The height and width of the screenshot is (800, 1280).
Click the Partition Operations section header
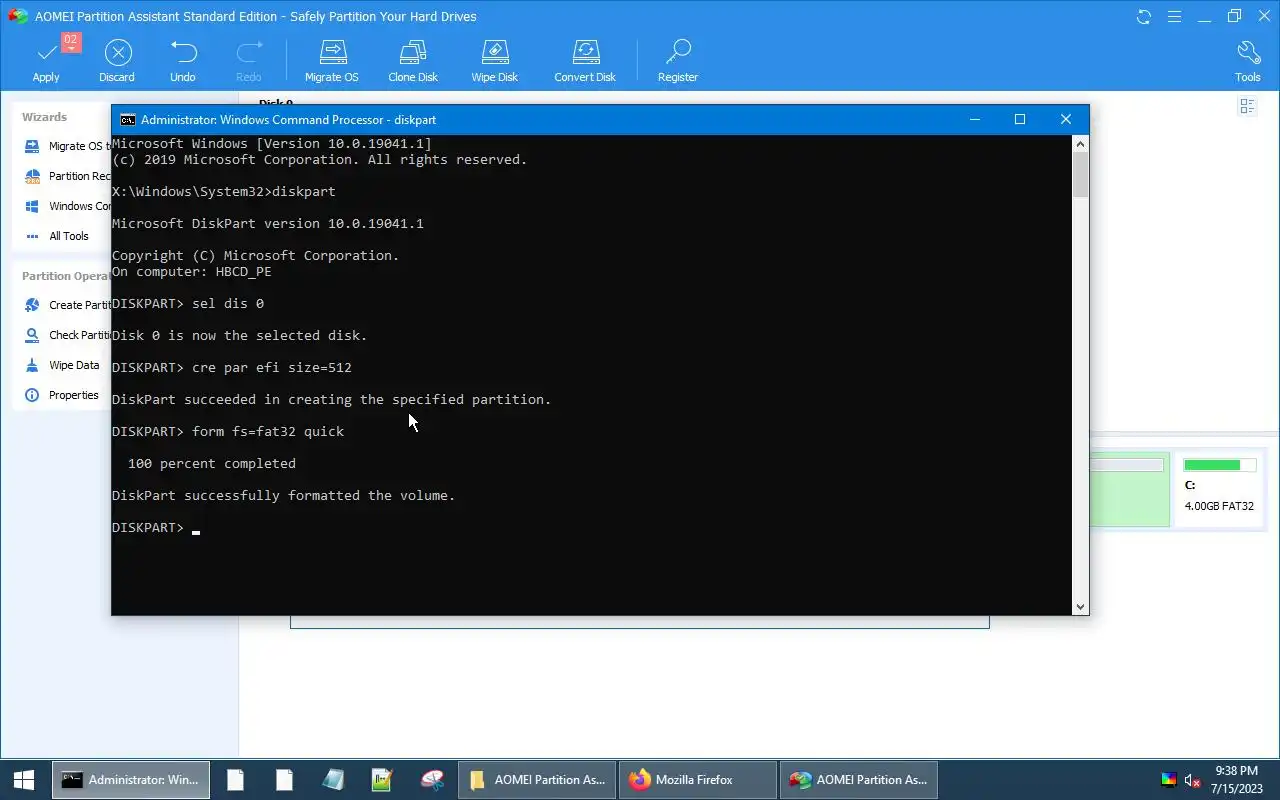(66, 276)
